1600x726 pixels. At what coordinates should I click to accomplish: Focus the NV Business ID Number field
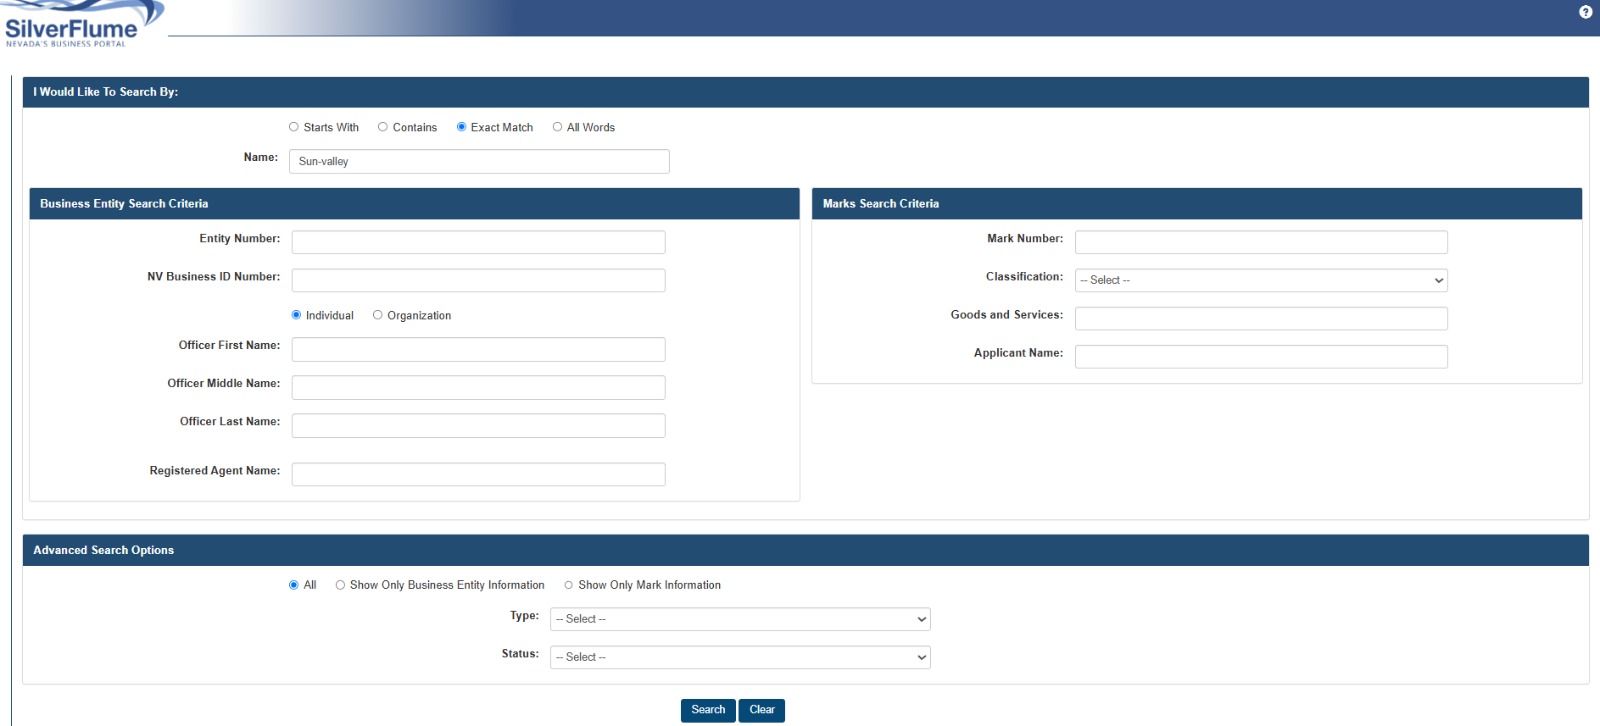[479, 280]
